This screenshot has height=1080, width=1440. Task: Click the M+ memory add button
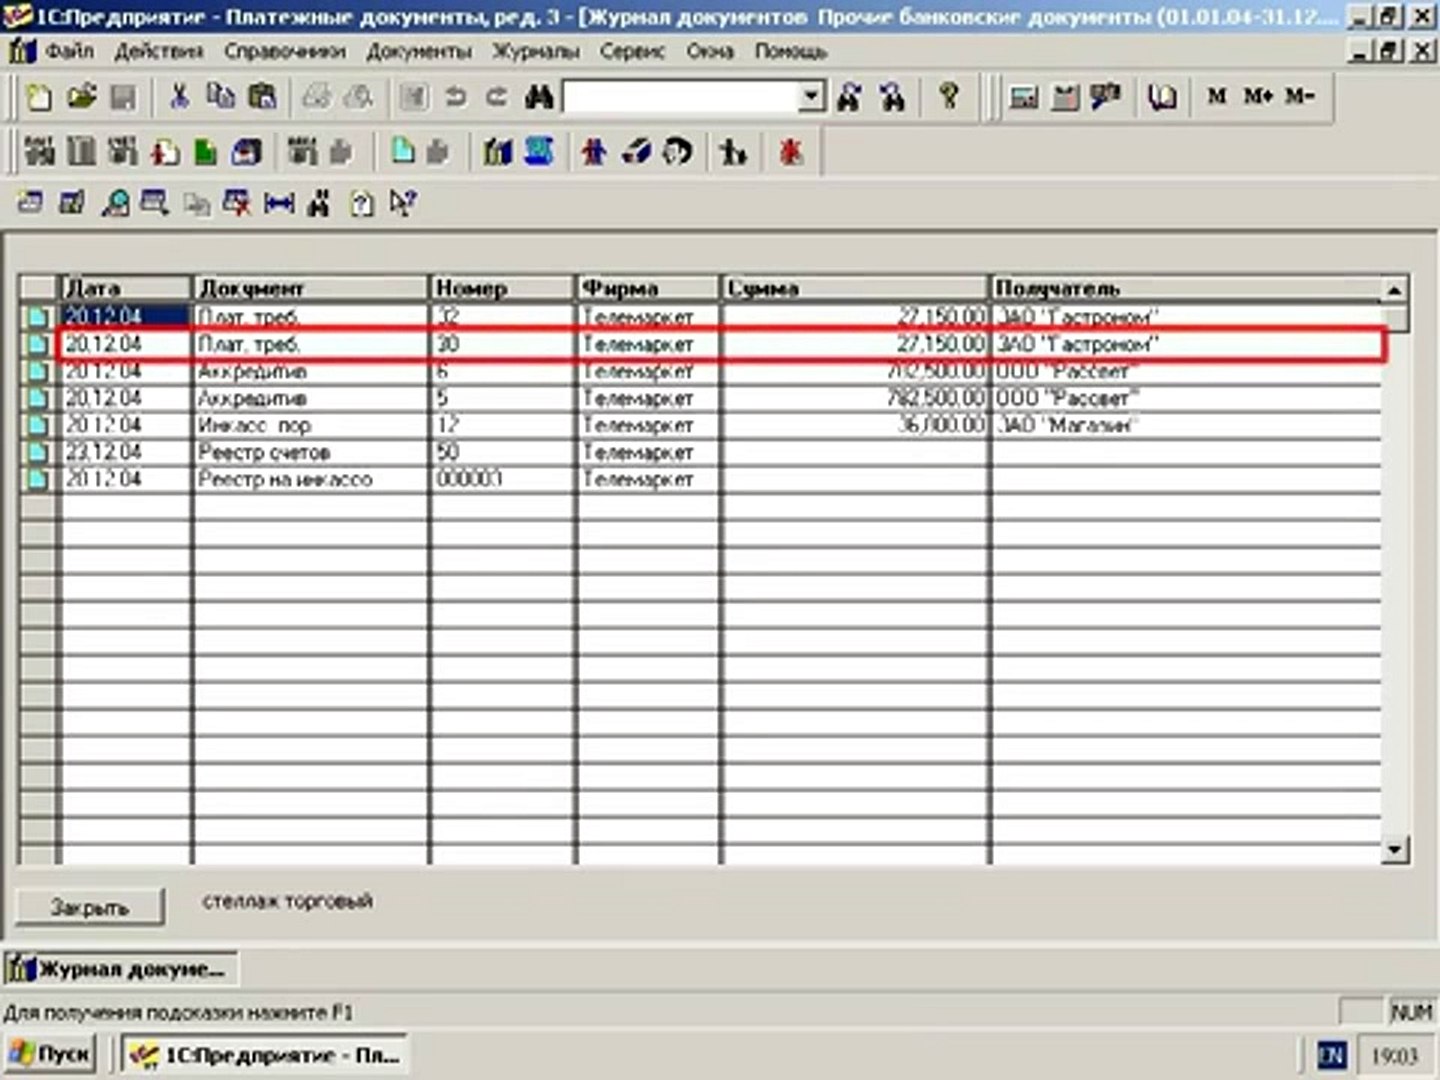point(1258,96)
